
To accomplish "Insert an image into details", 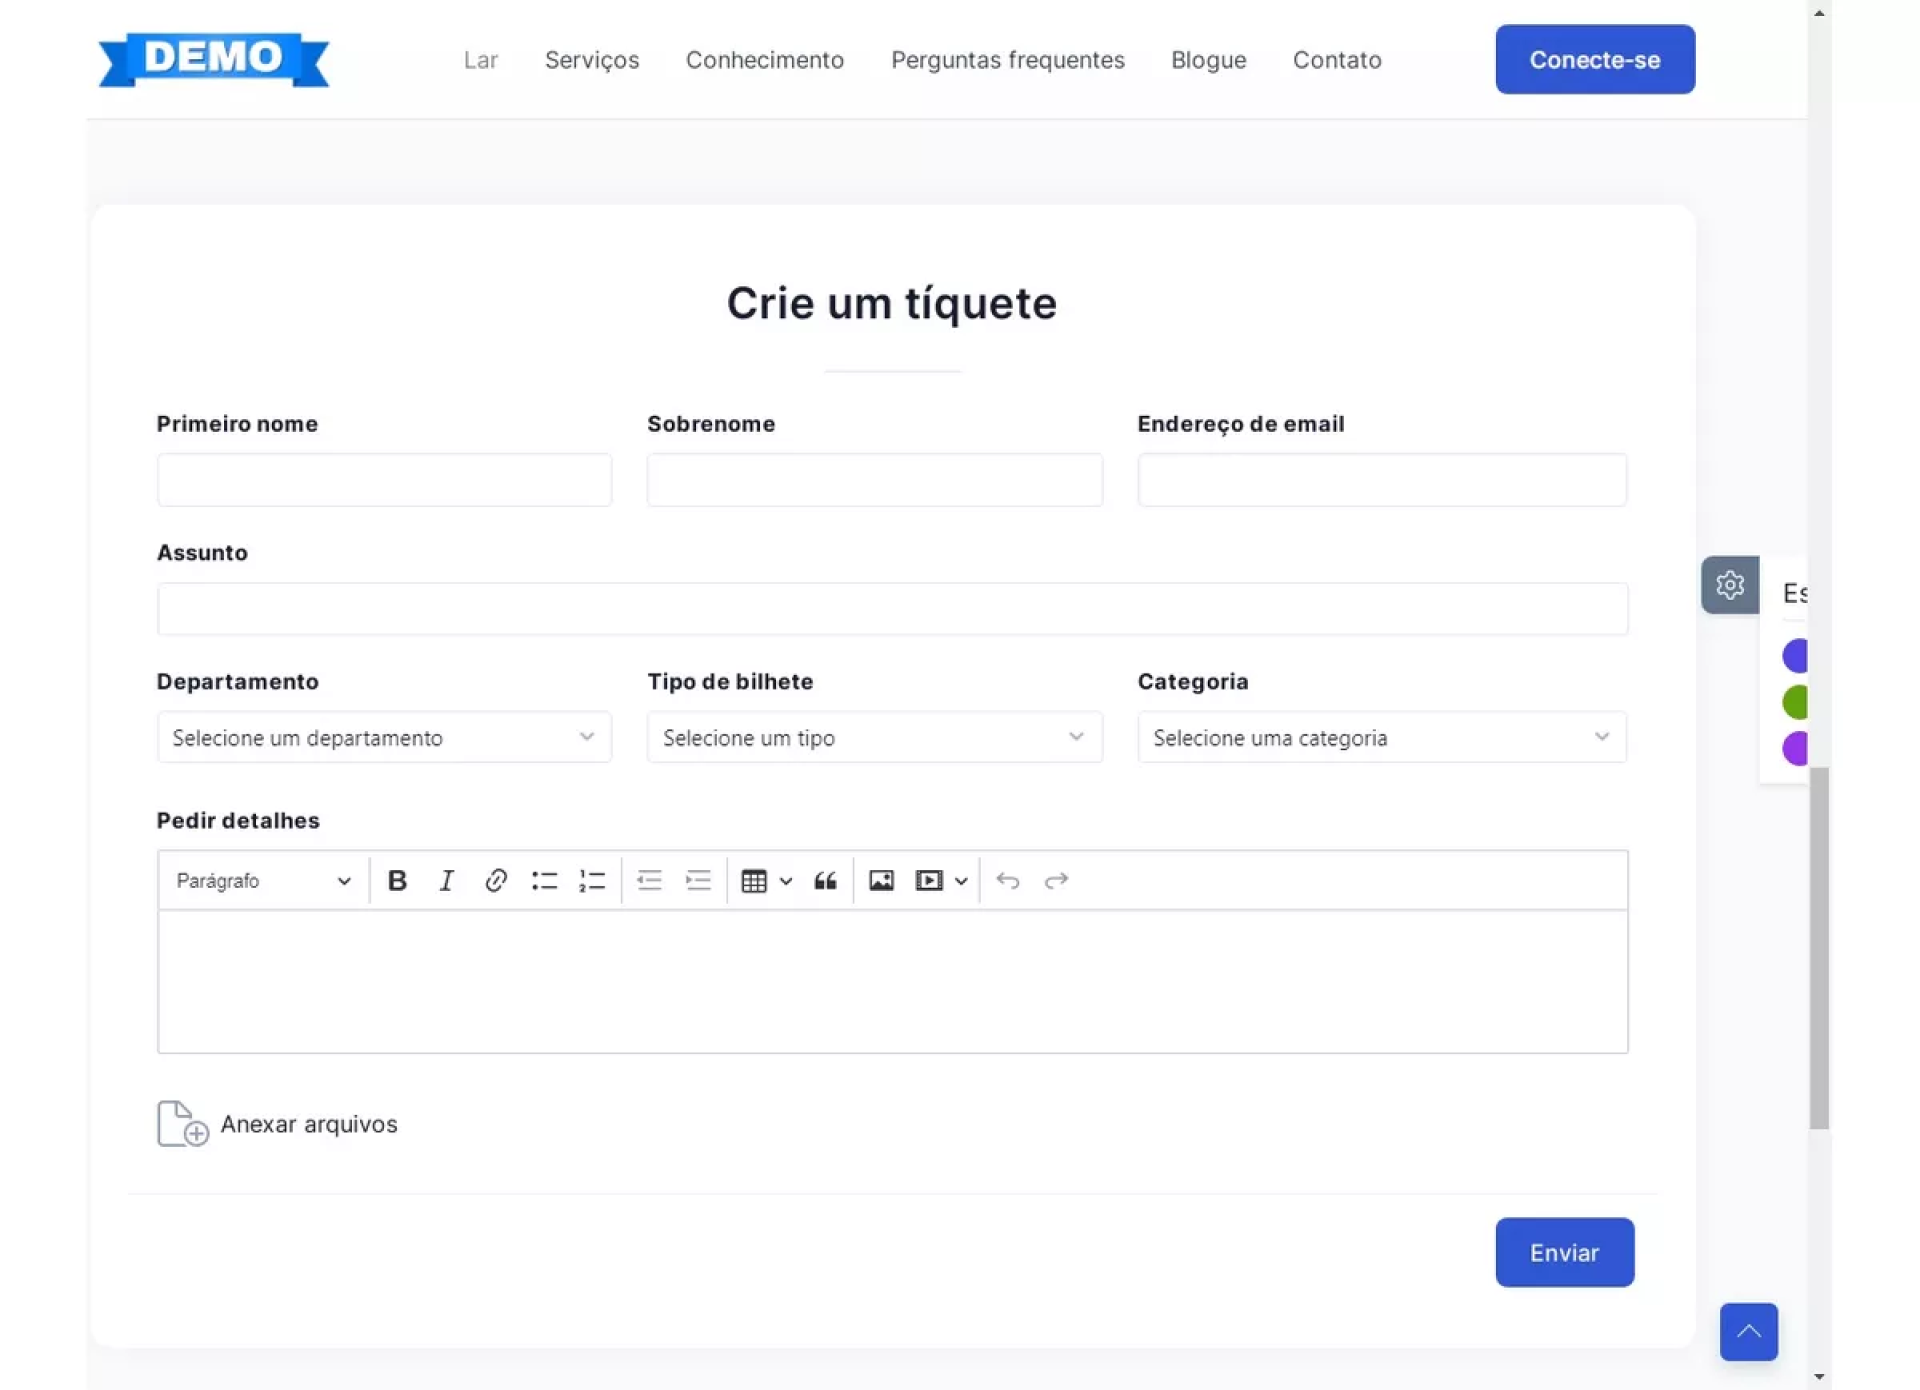I will tap(881, 881).
